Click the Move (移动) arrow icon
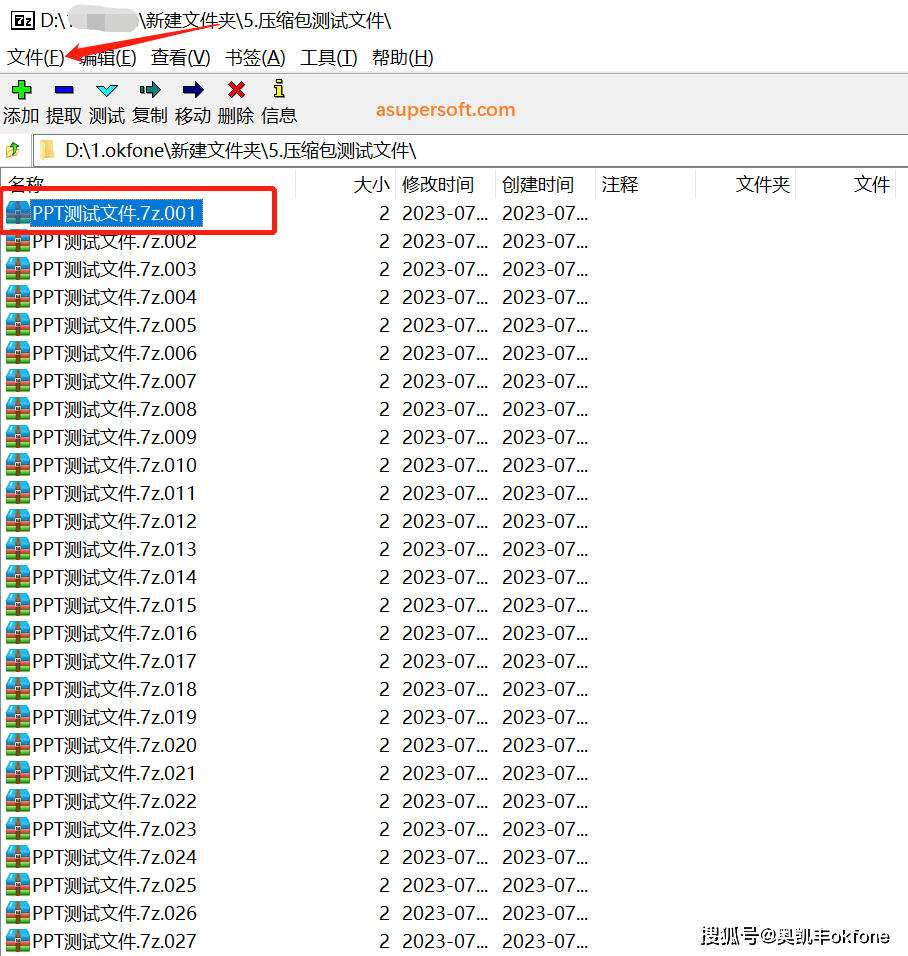This screenshot has width=908, height=956. click(193, 91)
